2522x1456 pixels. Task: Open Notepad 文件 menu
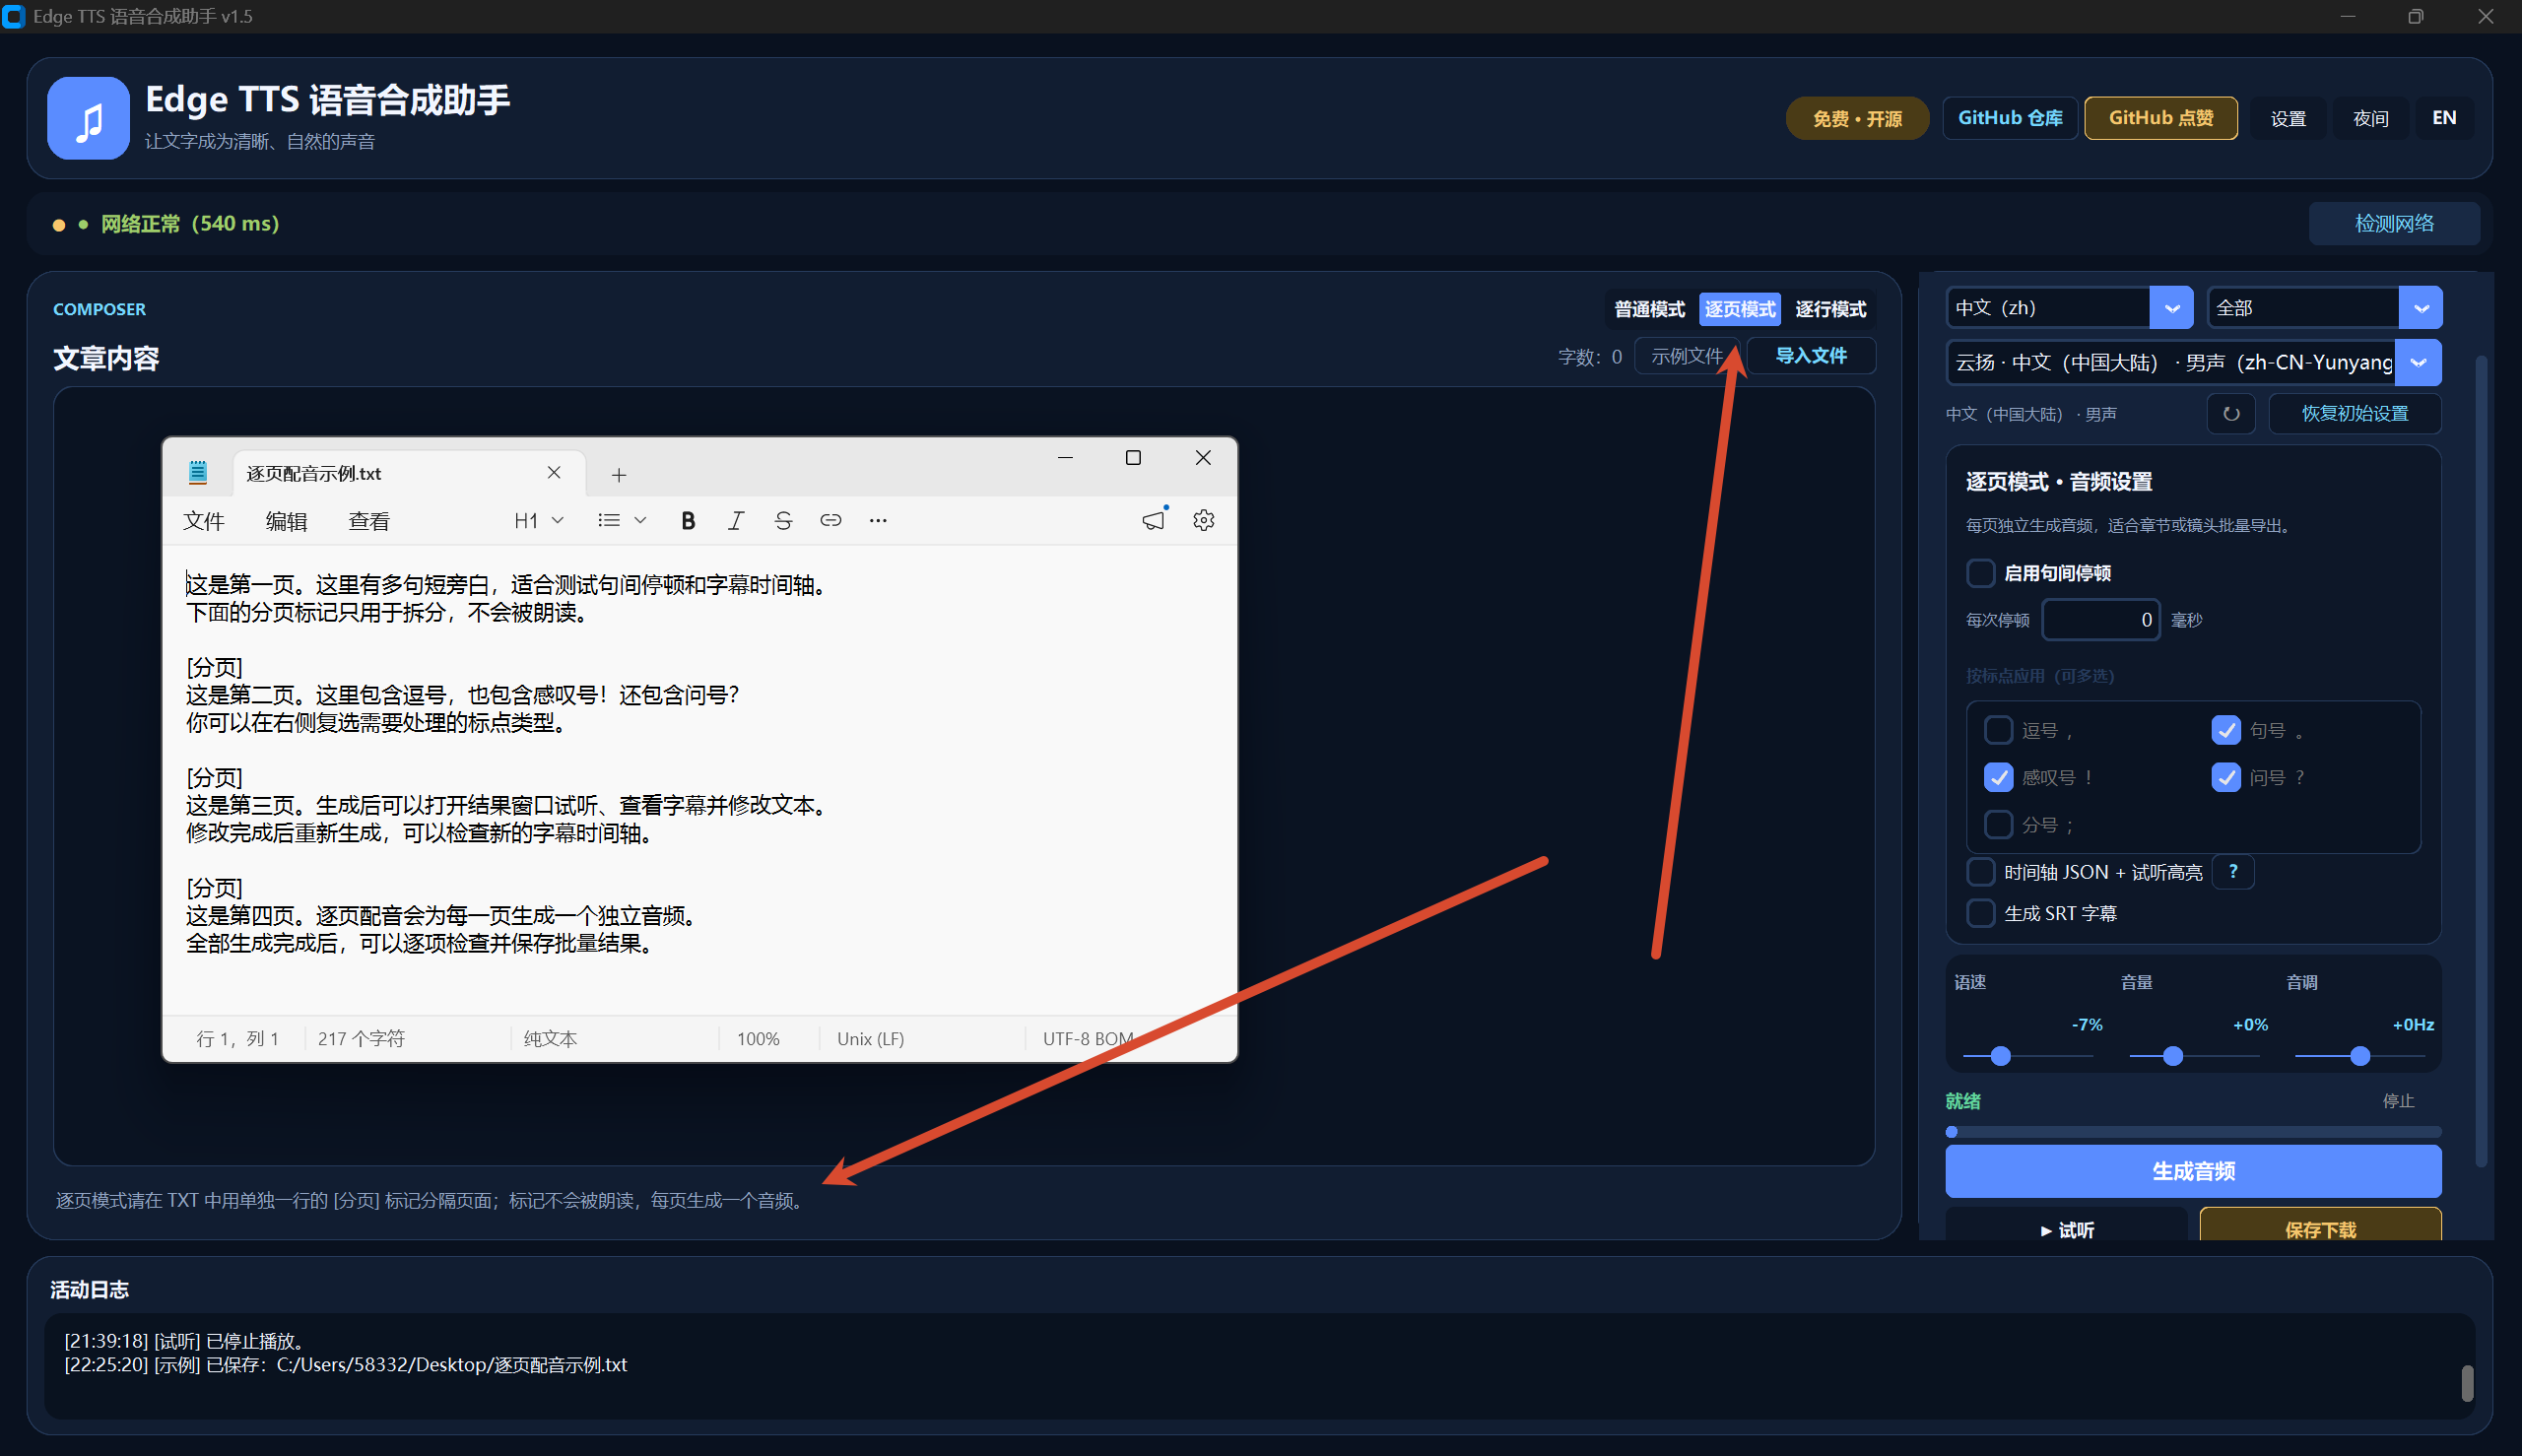(204, 521)
